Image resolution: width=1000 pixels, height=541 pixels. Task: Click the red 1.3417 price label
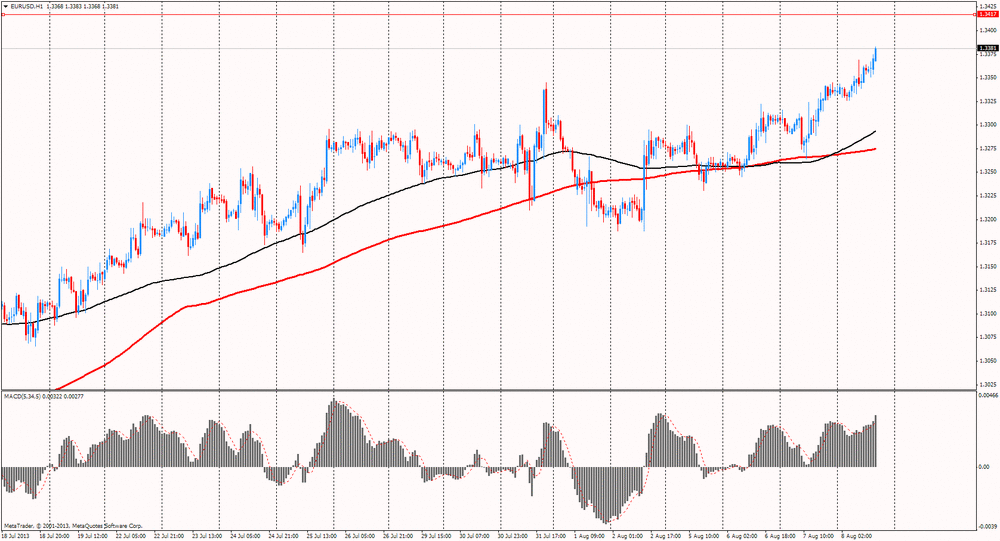point(987,14)
